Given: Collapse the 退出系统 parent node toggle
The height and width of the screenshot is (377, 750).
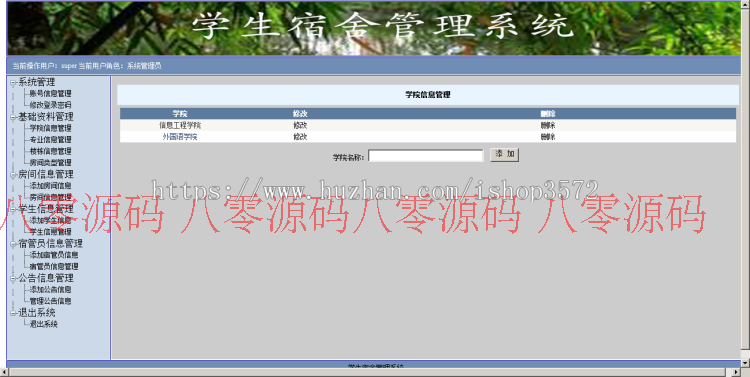Looking at the screenshot, I should click(x=13, y=313).
